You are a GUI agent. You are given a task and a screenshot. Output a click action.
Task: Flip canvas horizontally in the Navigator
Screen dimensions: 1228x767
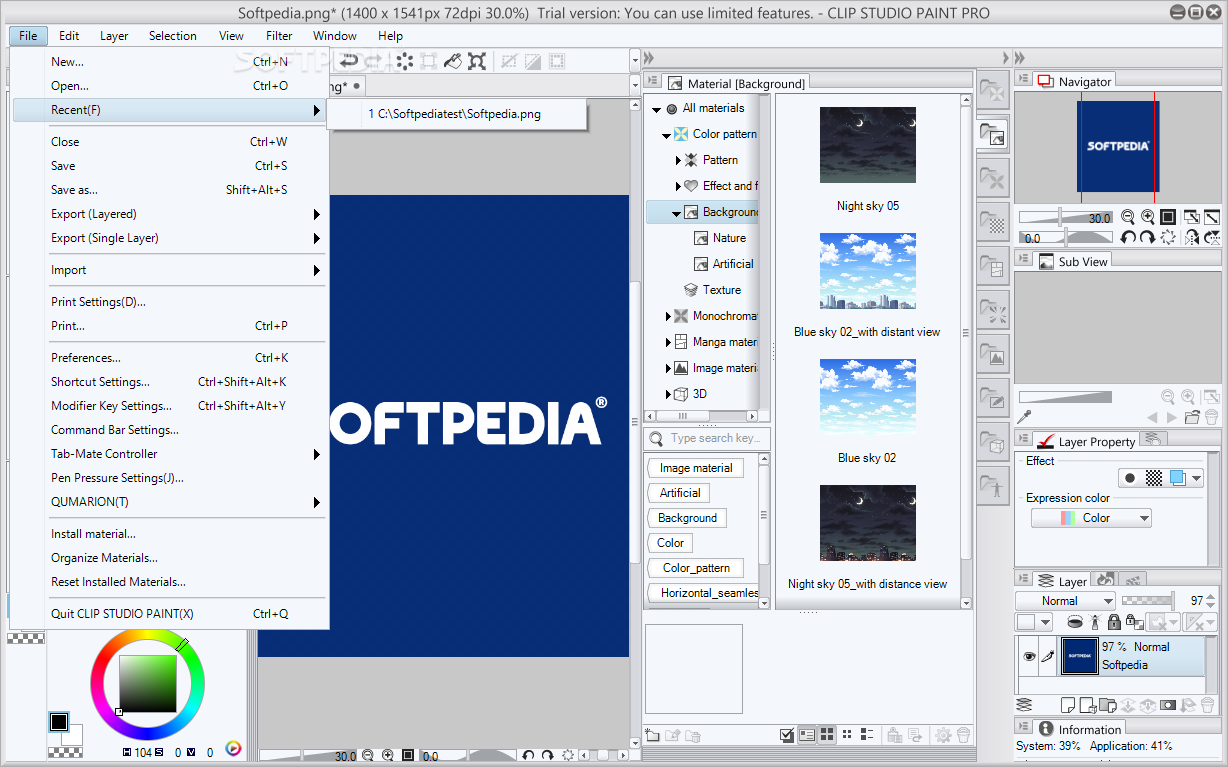pos(1192,238)
